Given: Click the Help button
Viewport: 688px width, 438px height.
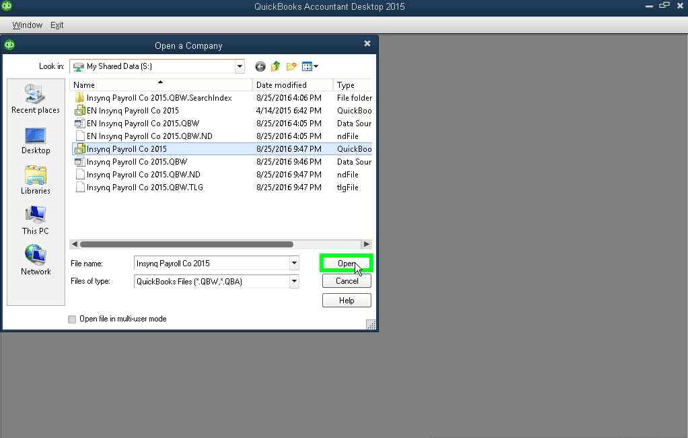Looking at the screenshot, I should pyautogui.click(x=347, y=301).
